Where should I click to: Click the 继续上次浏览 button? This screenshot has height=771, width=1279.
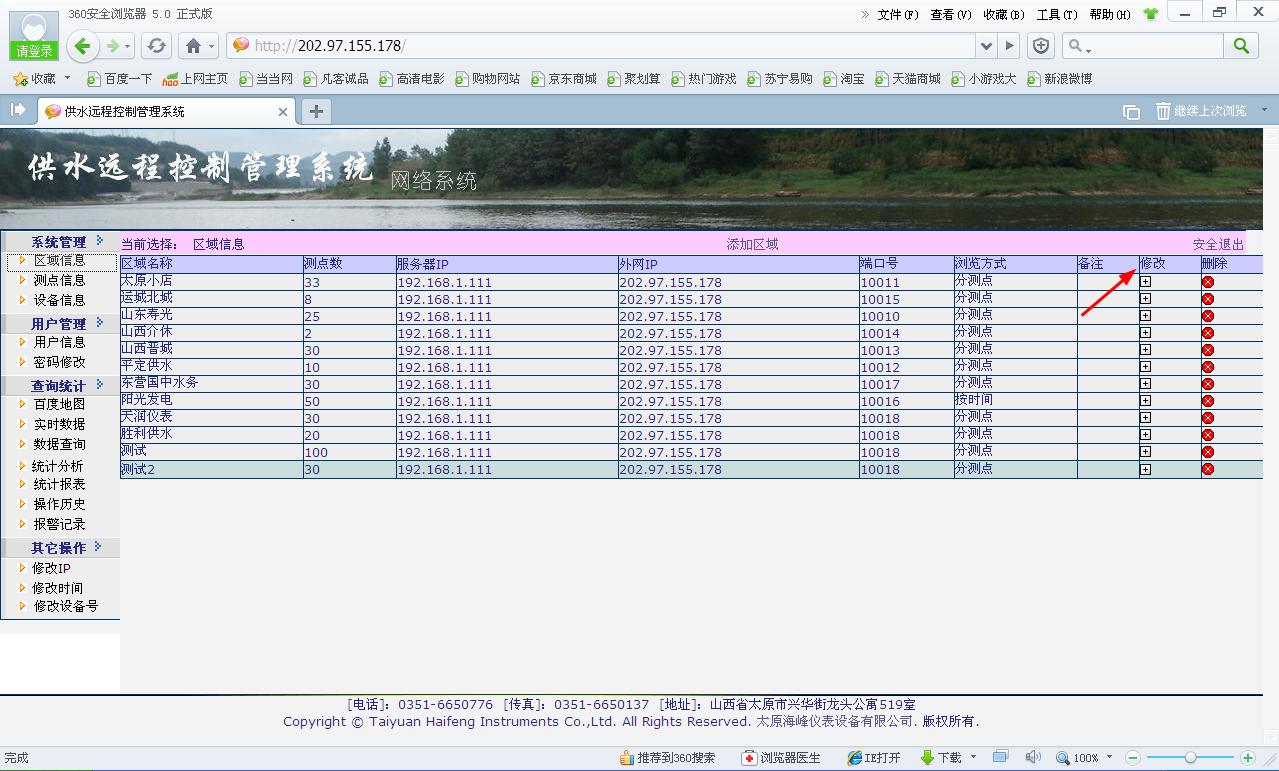[1201, 111]
